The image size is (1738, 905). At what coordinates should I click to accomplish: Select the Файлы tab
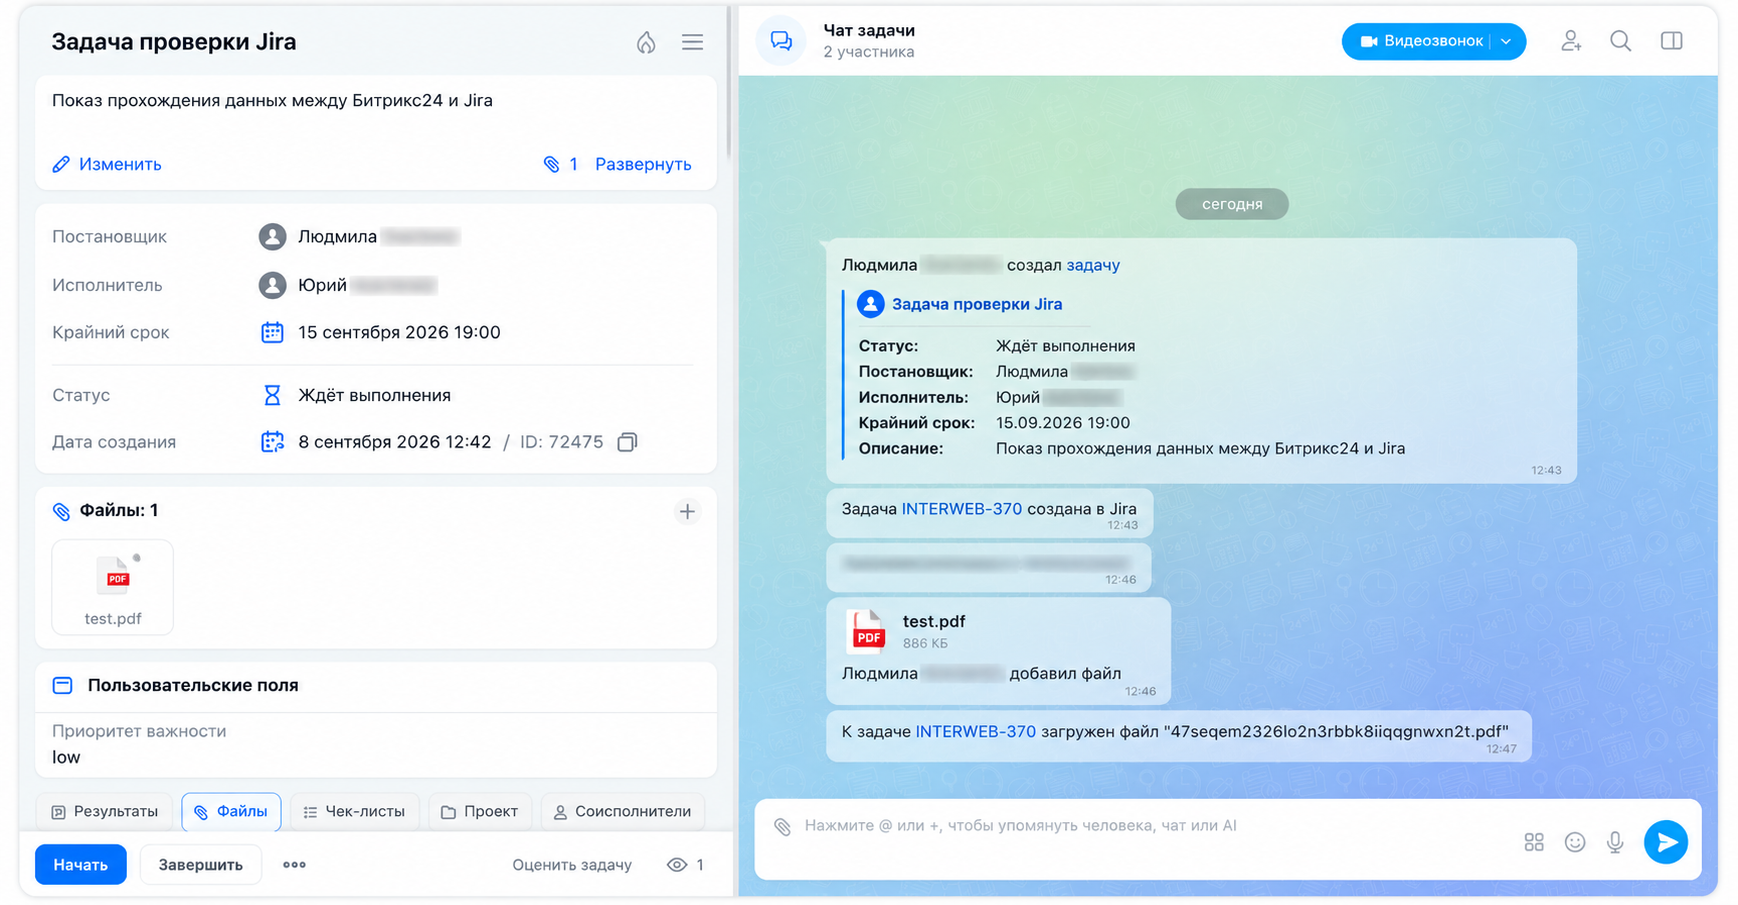point(231,812)
